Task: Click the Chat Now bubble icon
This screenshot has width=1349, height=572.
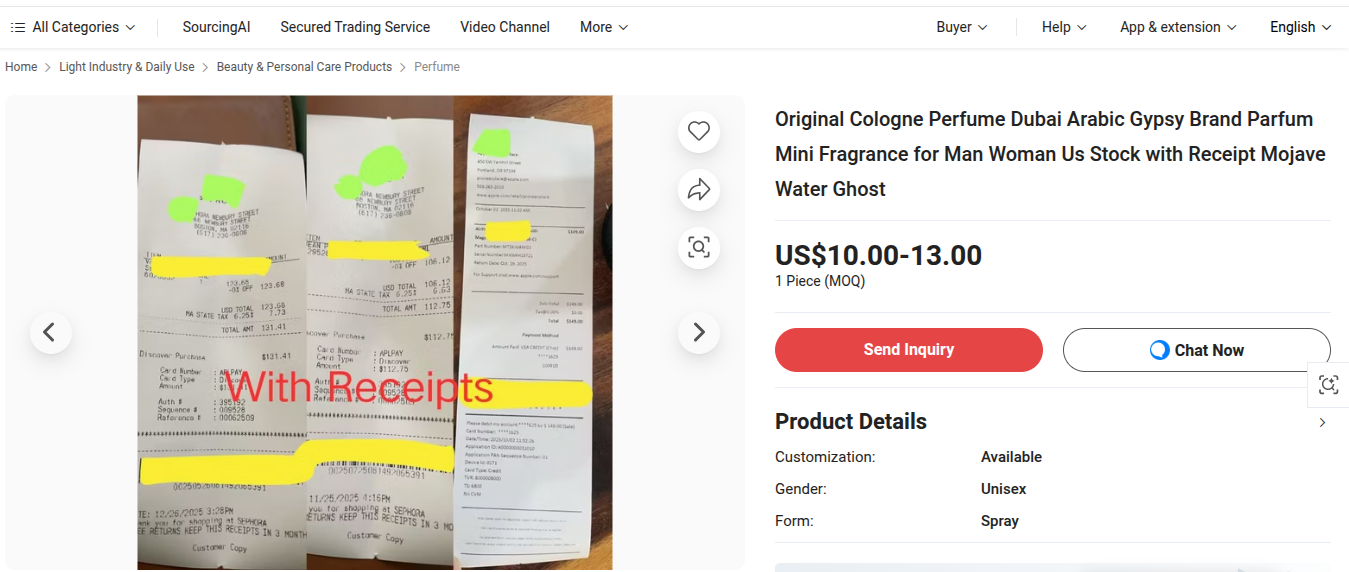Action: (1159, 350)
